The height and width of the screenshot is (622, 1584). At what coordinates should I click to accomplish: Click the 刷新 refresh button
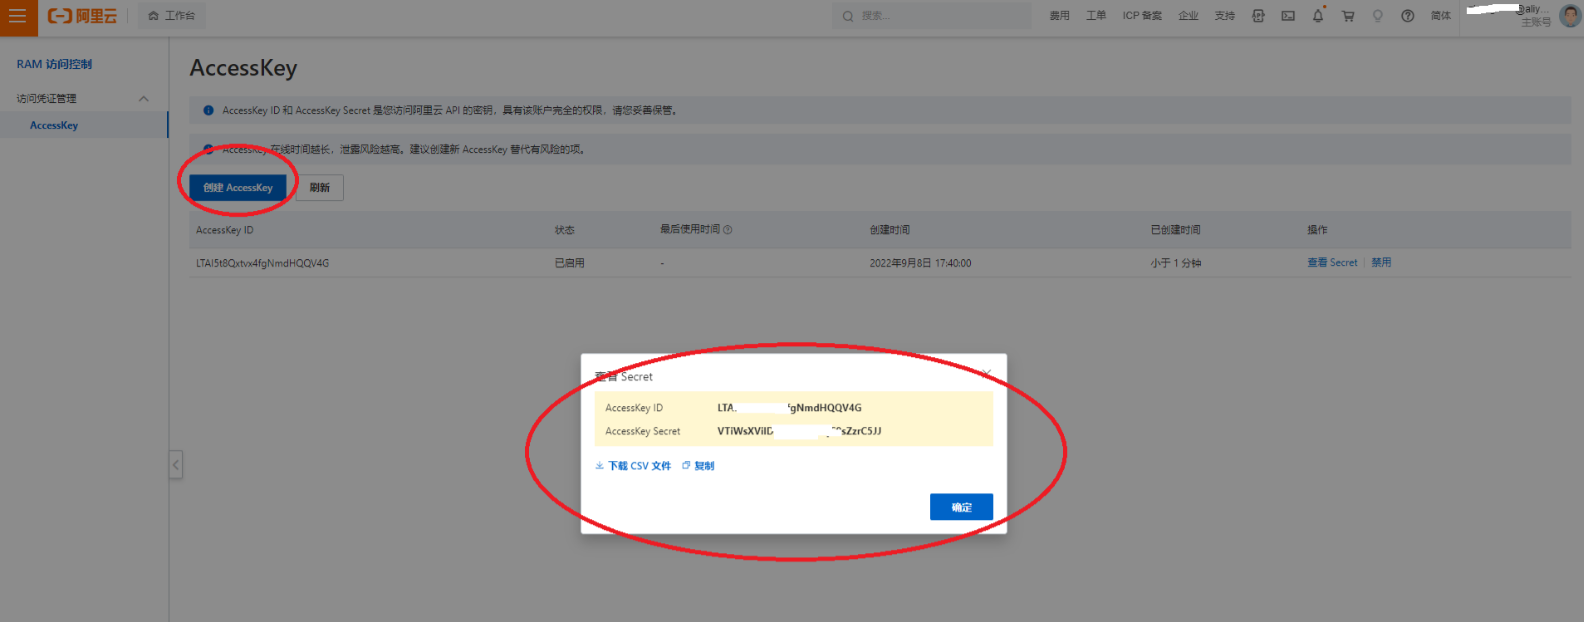point(320,187)
